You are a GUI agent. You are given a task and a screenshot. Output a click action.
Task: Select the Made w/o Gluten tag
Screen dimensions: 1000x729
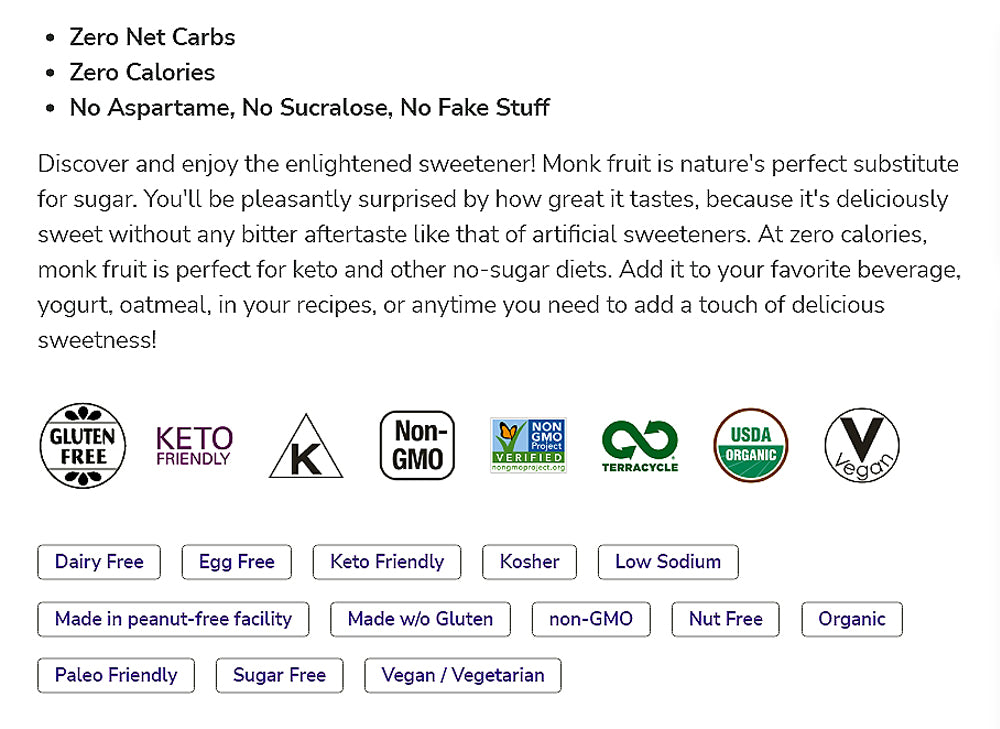pos(420,619)
